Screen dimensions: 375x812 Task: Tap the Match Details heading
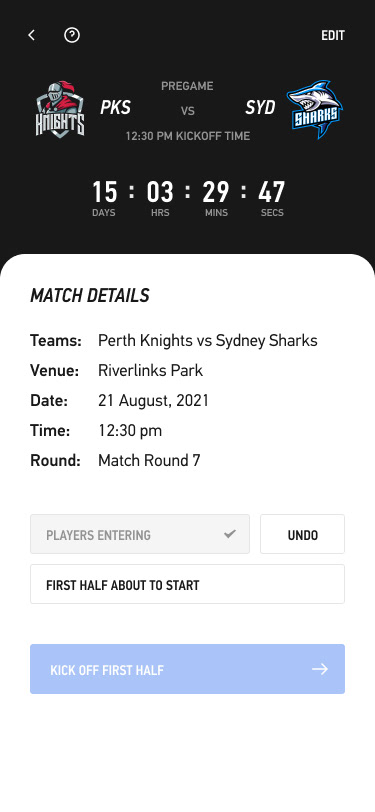pyautogui.click(x=90, y=295)
